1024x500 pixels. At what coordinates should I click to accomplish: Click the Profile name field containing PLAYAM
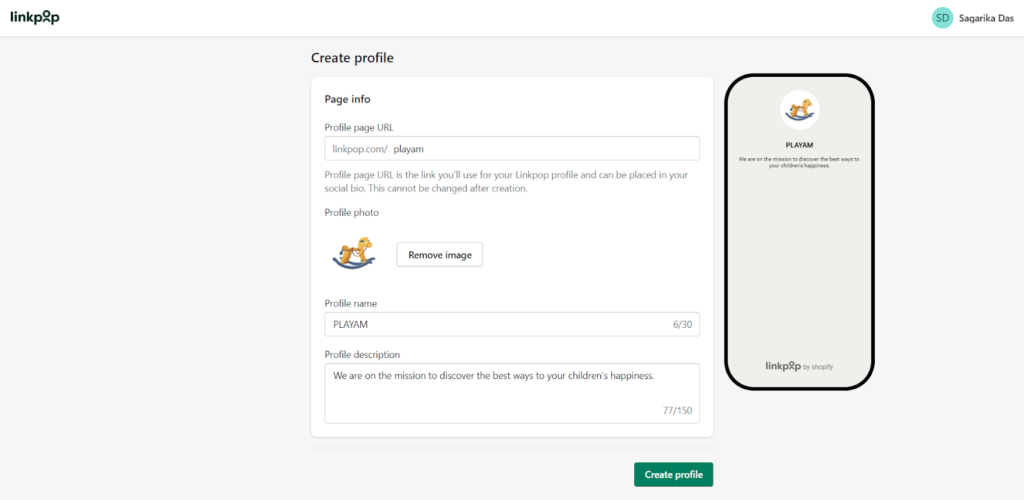tap(512, 324)
